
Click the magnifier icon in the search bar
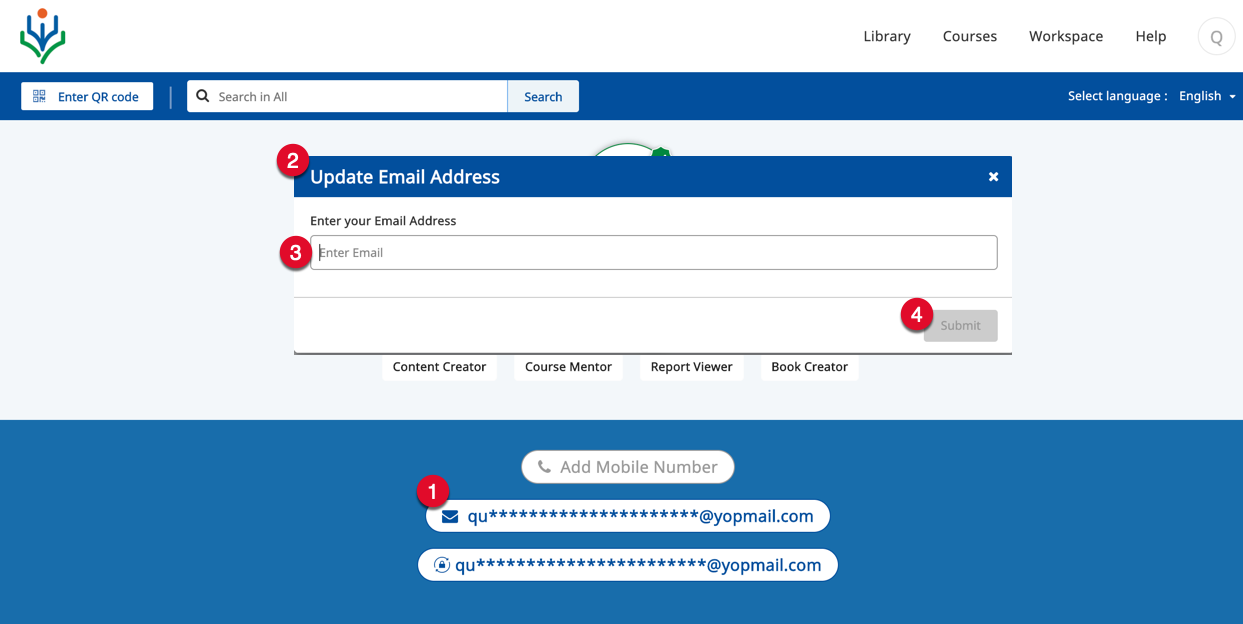click(x=203, y=96)
